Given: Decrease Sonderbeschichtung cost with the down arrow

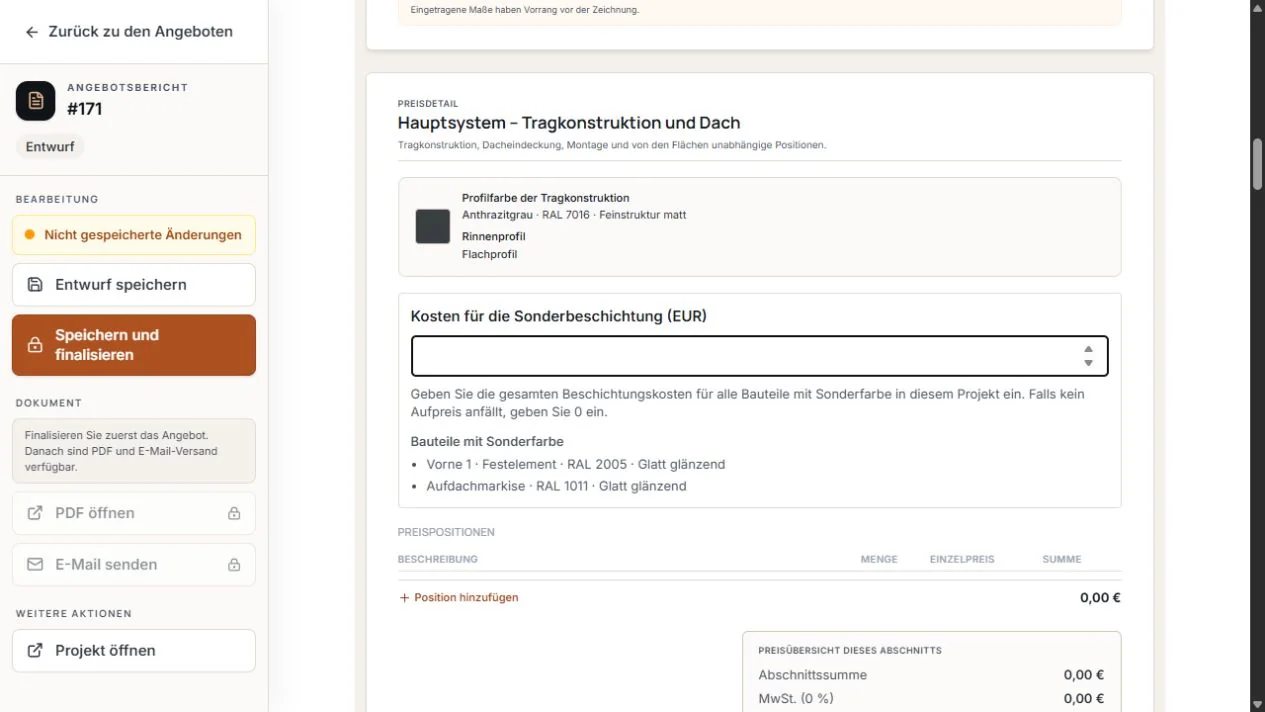Looking at the screenshot, I should click(1088, 363).
